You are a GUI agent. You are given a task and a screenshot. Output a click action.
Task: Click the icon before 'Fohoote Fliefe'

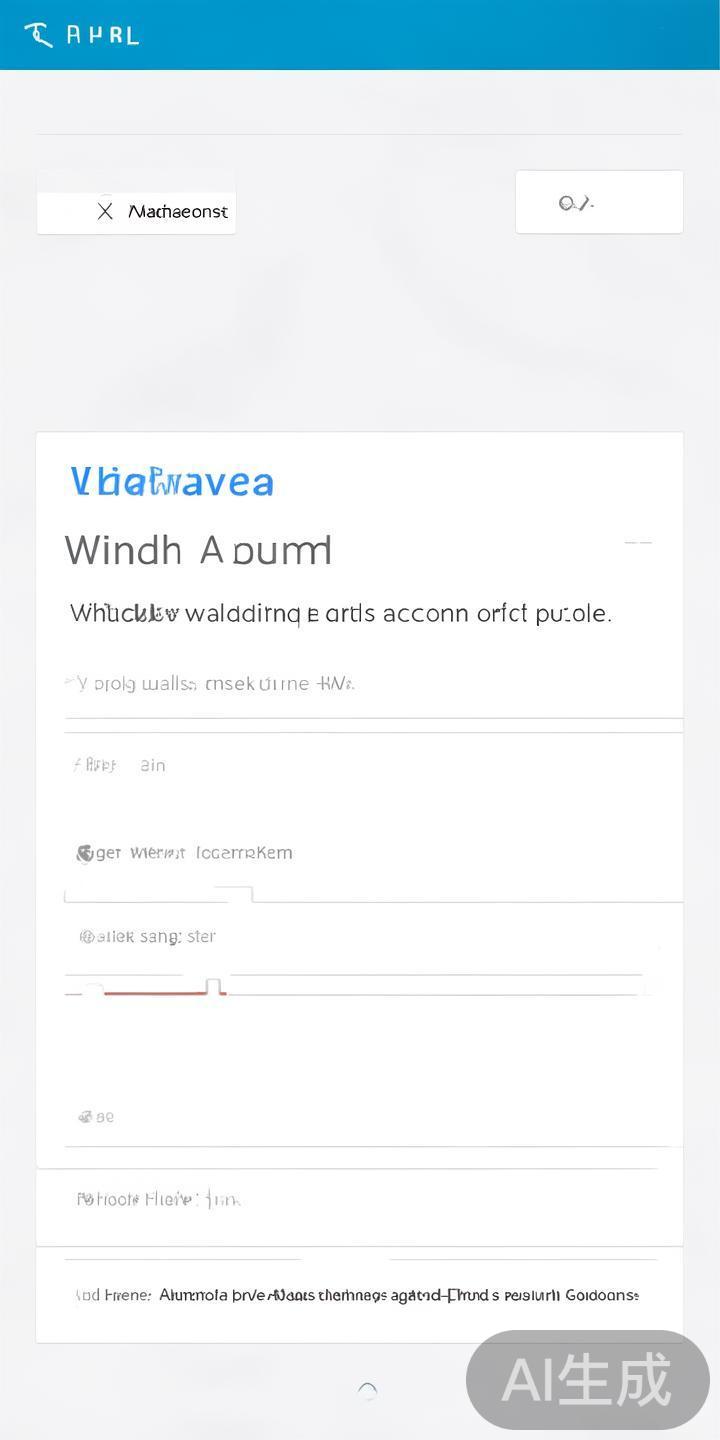tap(84, 1199)
